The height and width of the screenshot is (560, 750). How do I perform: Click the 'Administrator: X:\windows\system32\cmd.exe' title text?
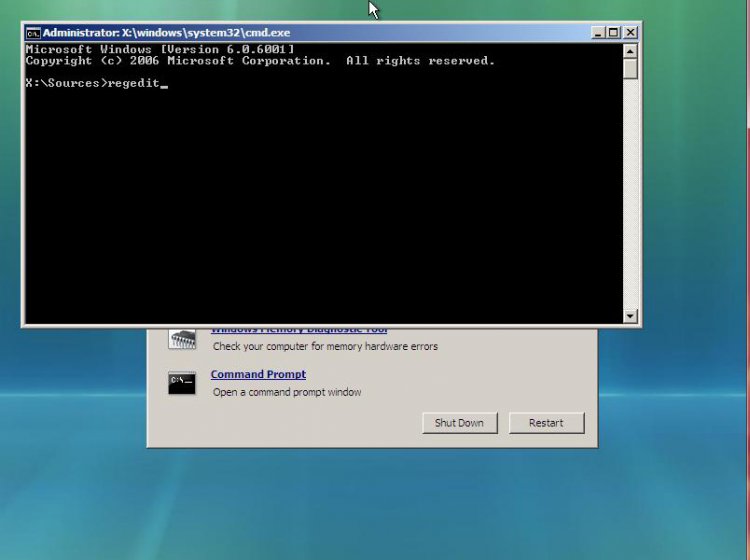[x=166, y=33]
